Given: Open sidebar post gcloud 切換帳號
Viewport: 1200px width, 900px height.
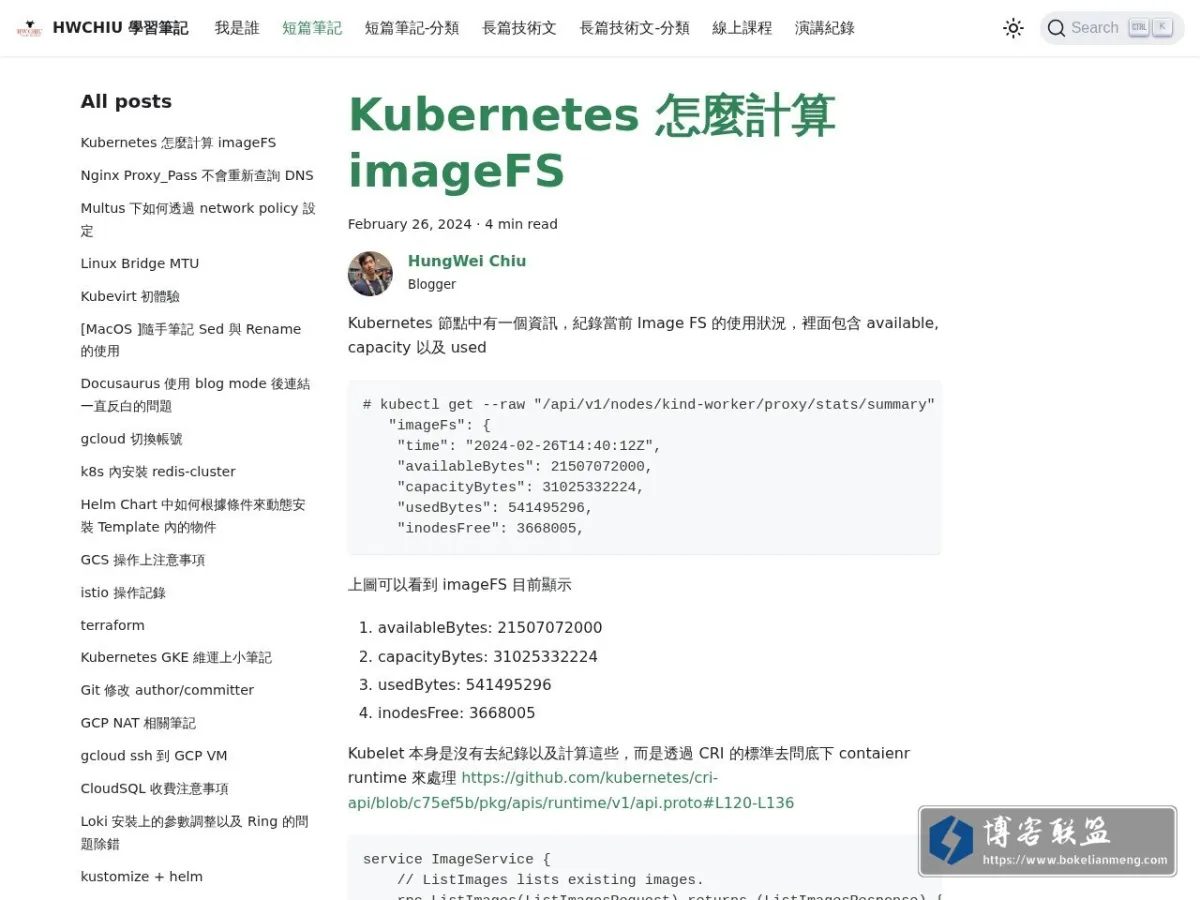Looking at the screenshot, I should 132,439.
